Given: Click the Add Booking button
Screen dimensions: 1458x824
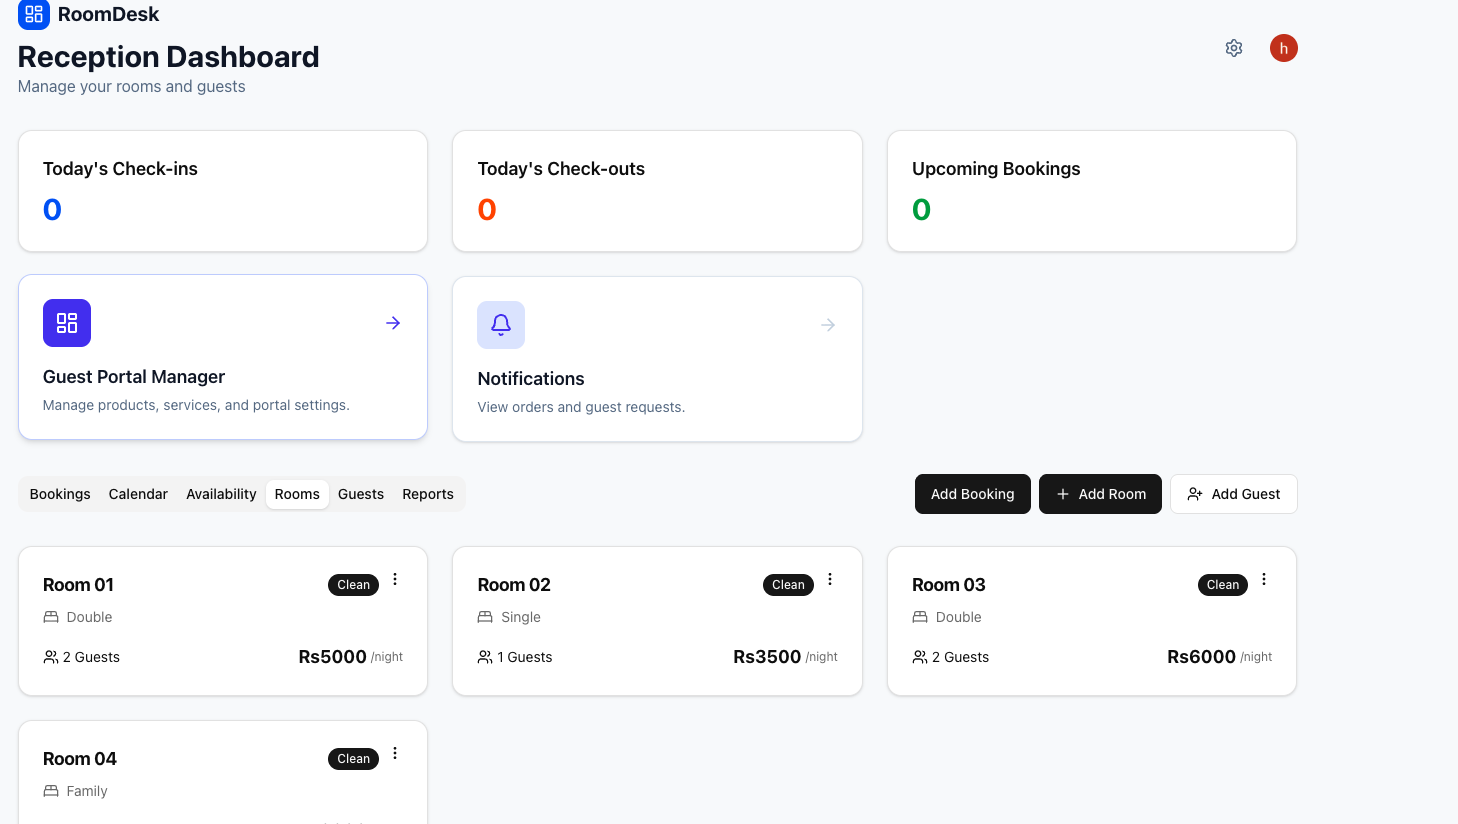Looking at the screenshot, I should [973, 494].
